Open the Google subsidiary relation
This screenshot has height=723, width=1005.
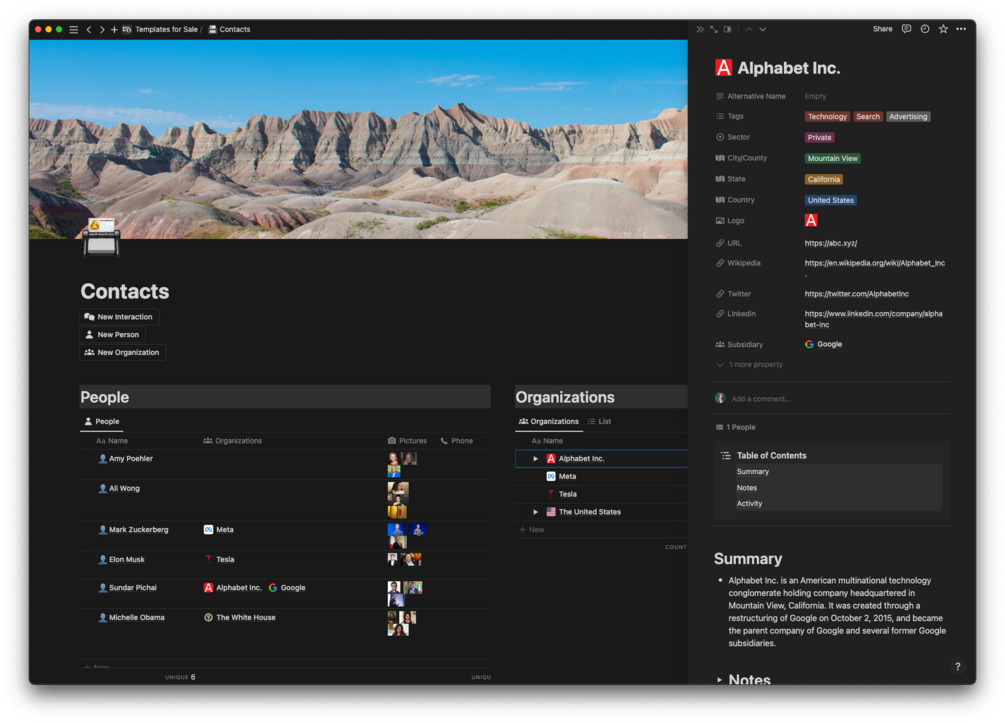click(x=823, y=344)
